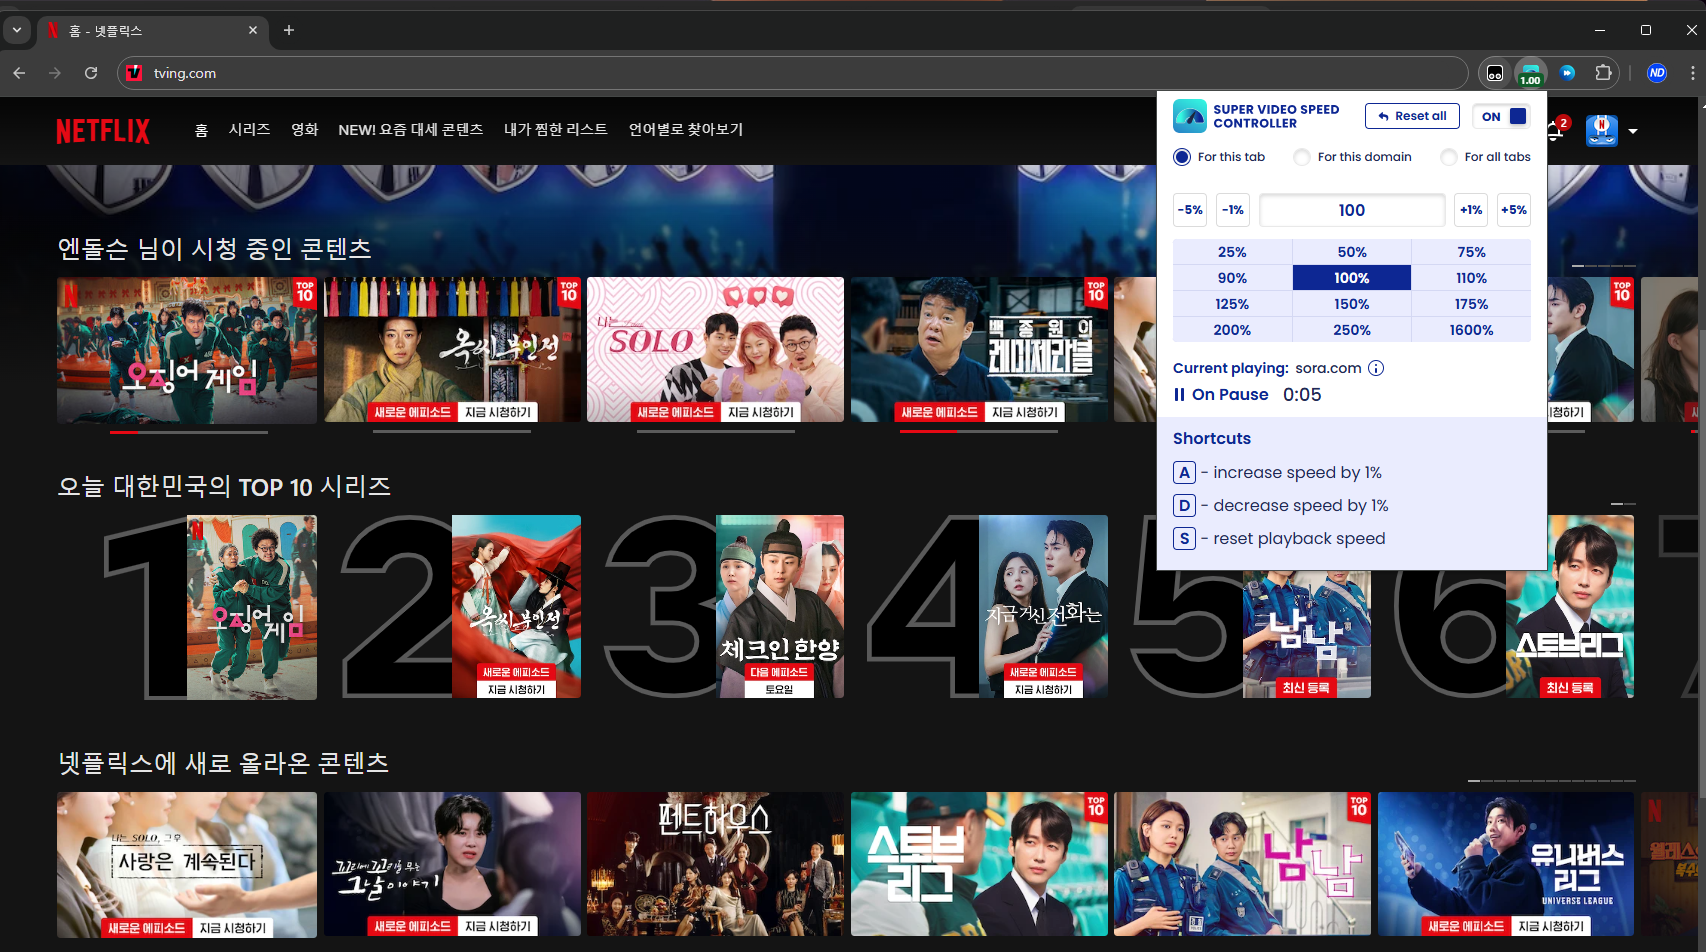Open the Super Video Speed Controller extension icon

(x=1531, y=73)
